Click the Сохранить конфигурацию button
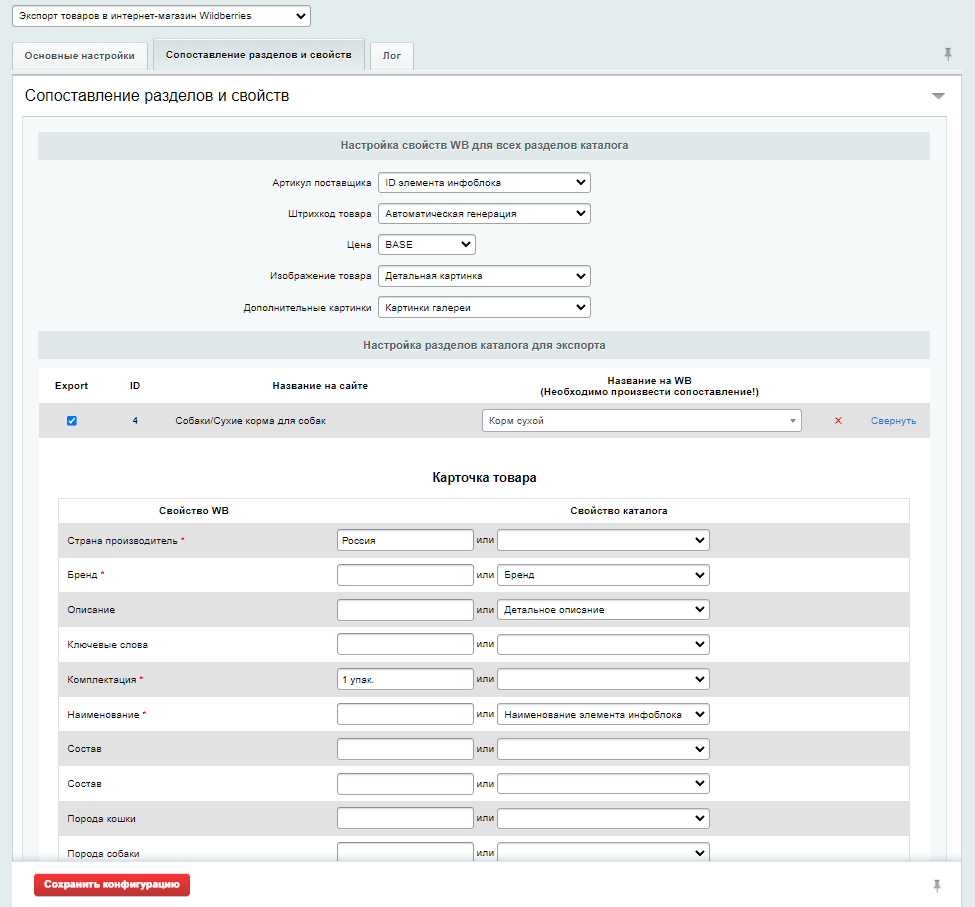 pos(112,885)
